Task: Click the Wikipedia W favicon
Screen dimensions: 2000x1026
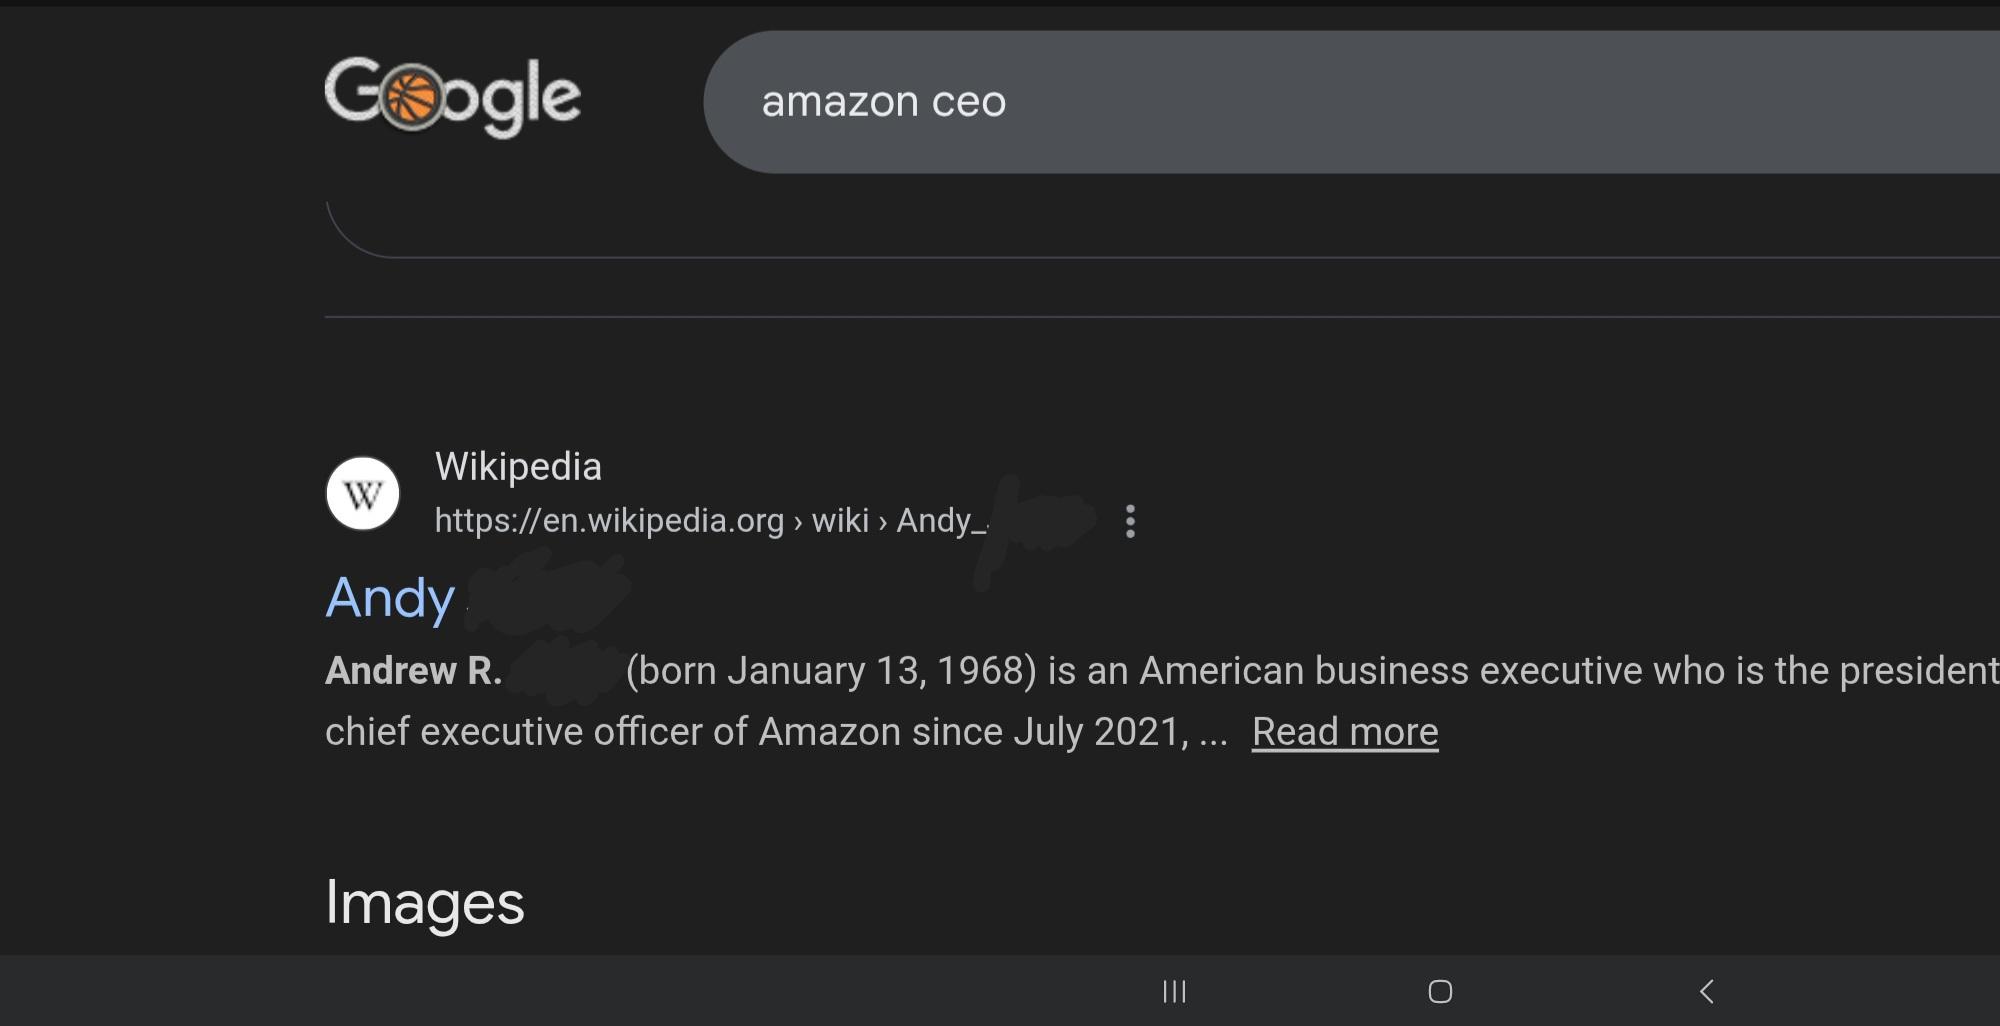Action: [x=363, y=493]
